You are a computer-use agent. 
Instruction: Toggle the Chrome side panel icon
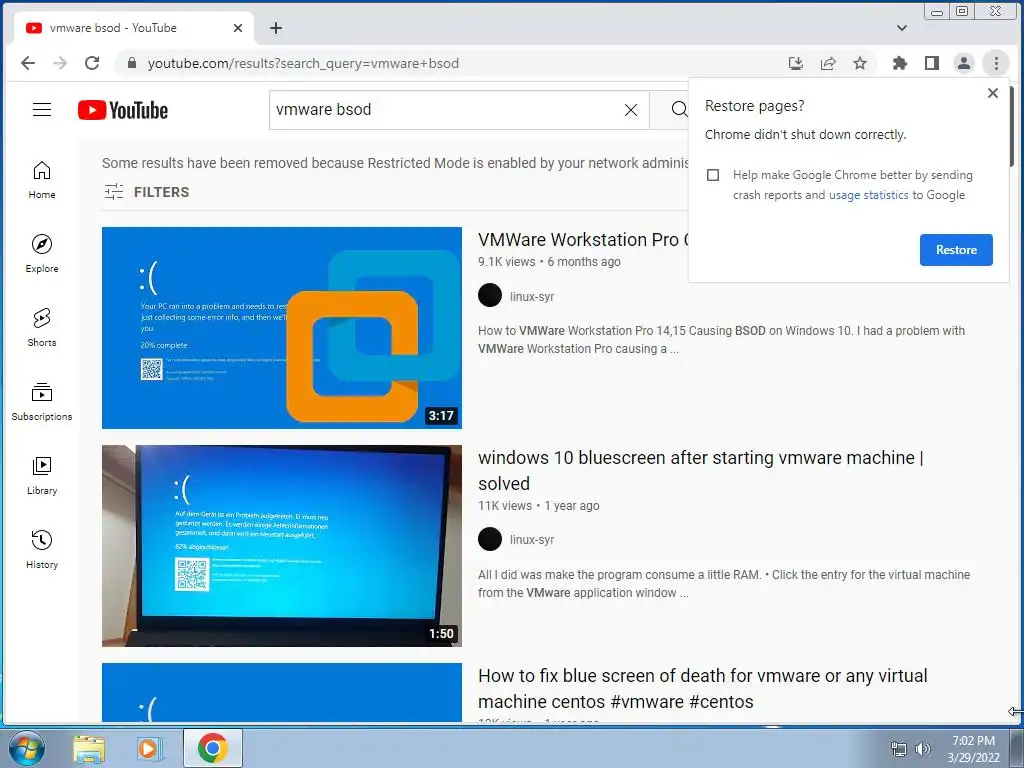pyautogui.click(x=932, y=63)
